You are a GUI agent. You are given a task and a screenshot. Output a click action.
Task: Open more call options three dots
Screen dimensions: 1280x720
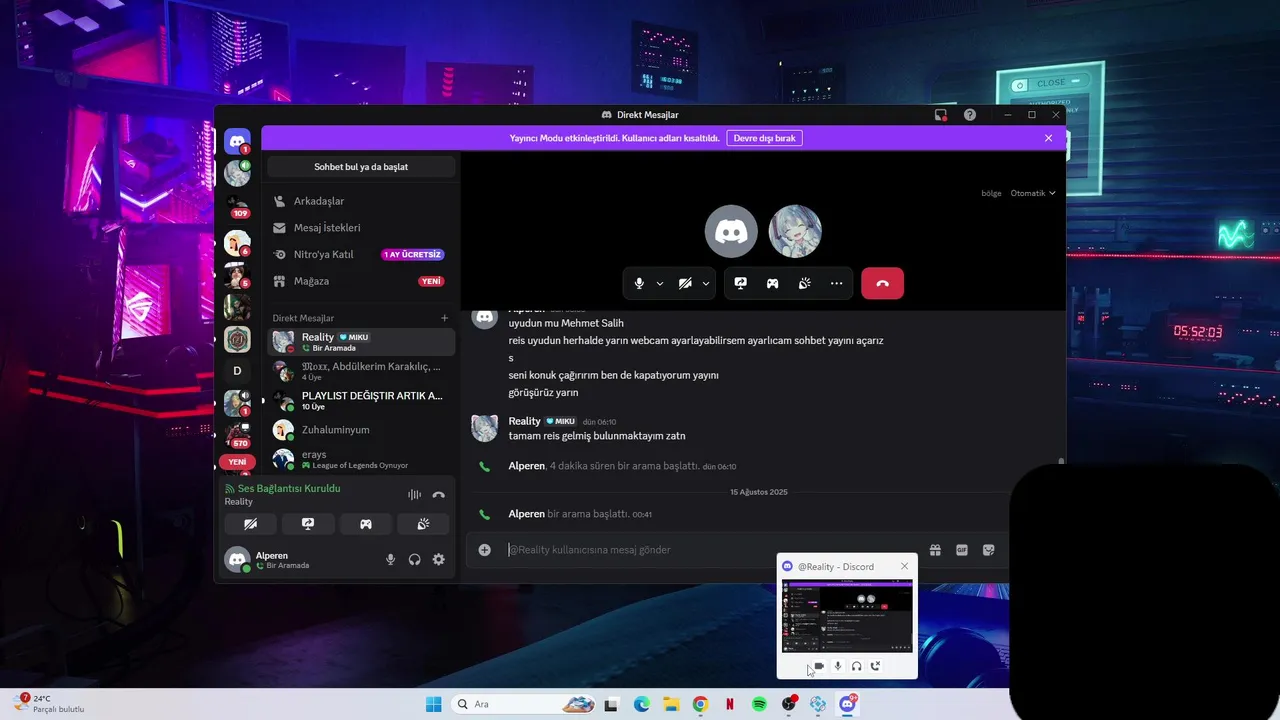[837, 284]
